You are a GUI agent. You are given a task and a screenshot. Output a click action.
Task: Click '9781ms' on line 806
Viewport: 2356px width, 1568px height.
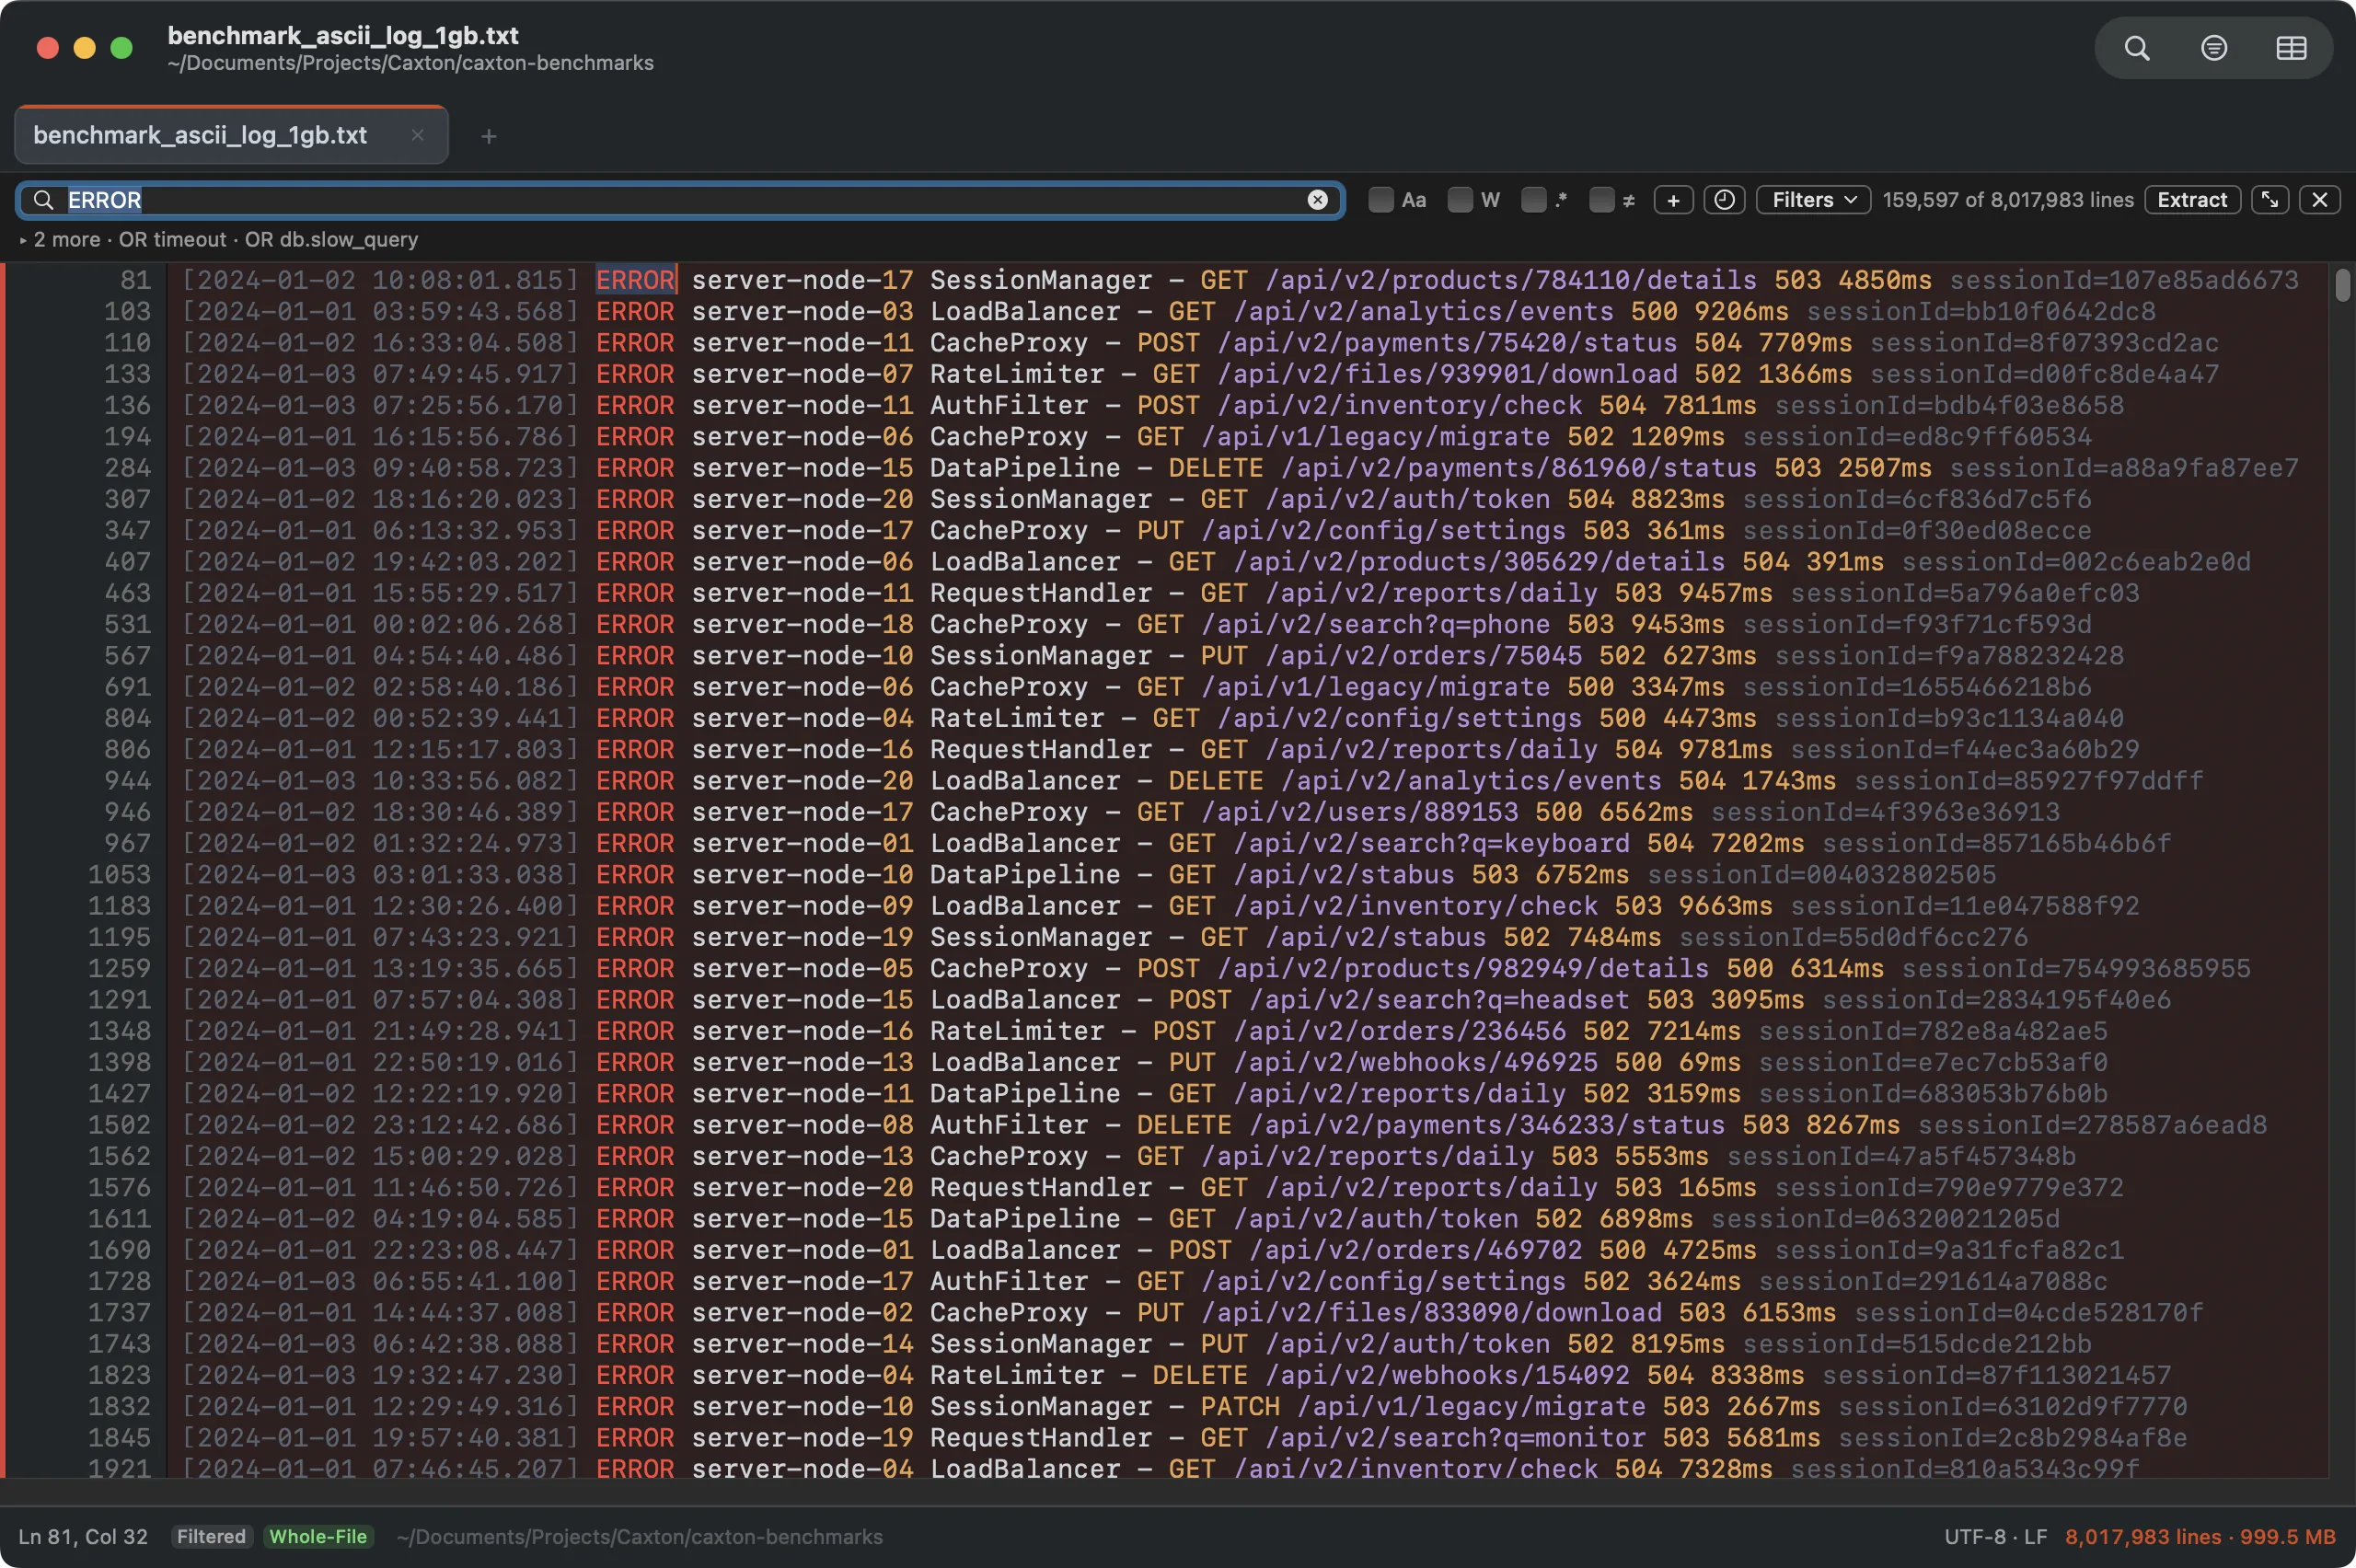[1726, 749]
